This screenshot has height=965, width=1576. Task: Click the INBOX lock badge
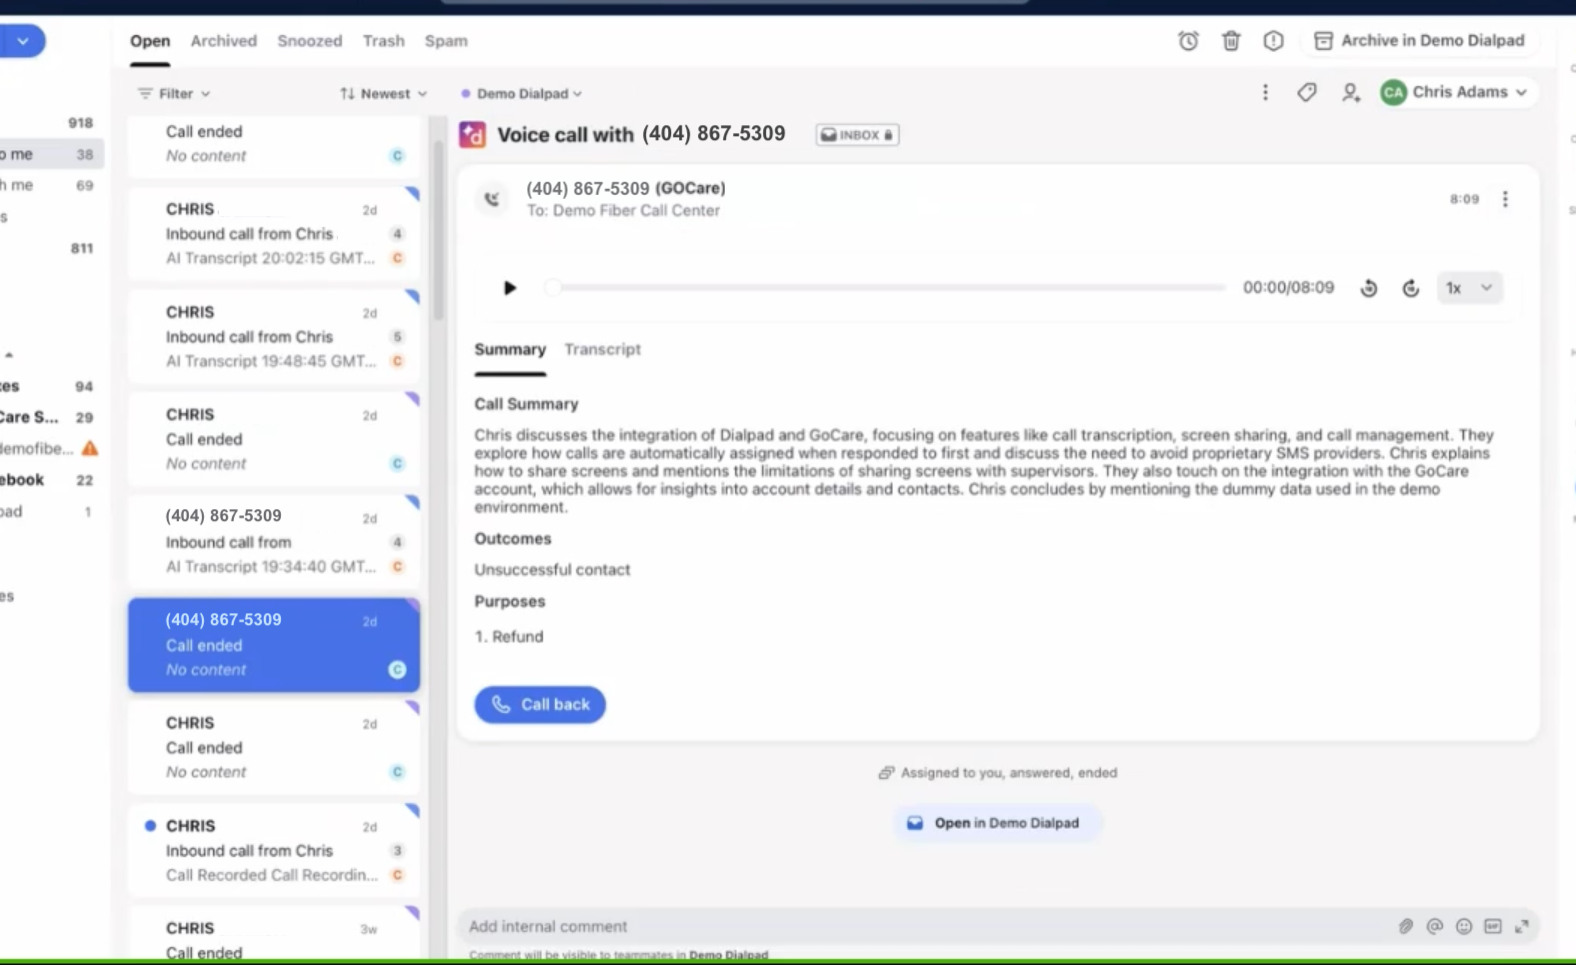[857, 135]
